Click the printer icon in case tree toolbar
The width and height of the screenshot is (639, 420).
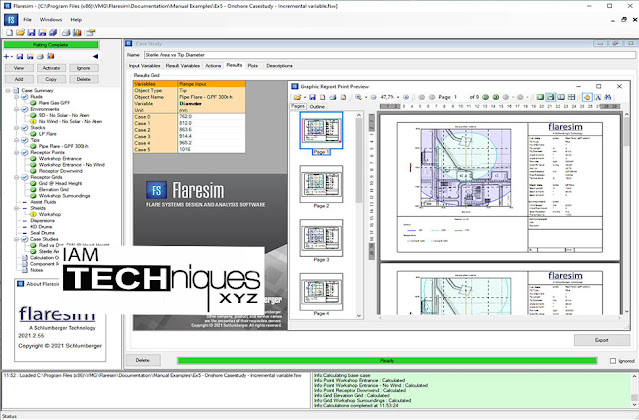pyautogui.click(x=40, y=57)
